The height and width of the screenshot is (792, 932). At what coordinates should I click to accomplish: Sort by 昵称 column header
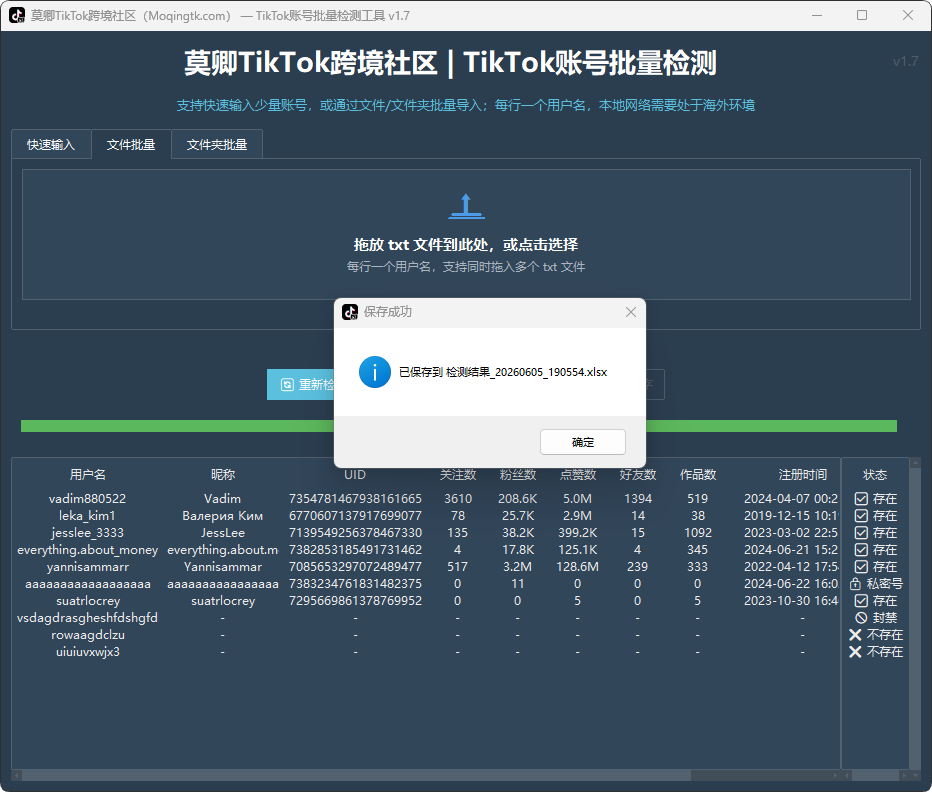tap(223, 474)
